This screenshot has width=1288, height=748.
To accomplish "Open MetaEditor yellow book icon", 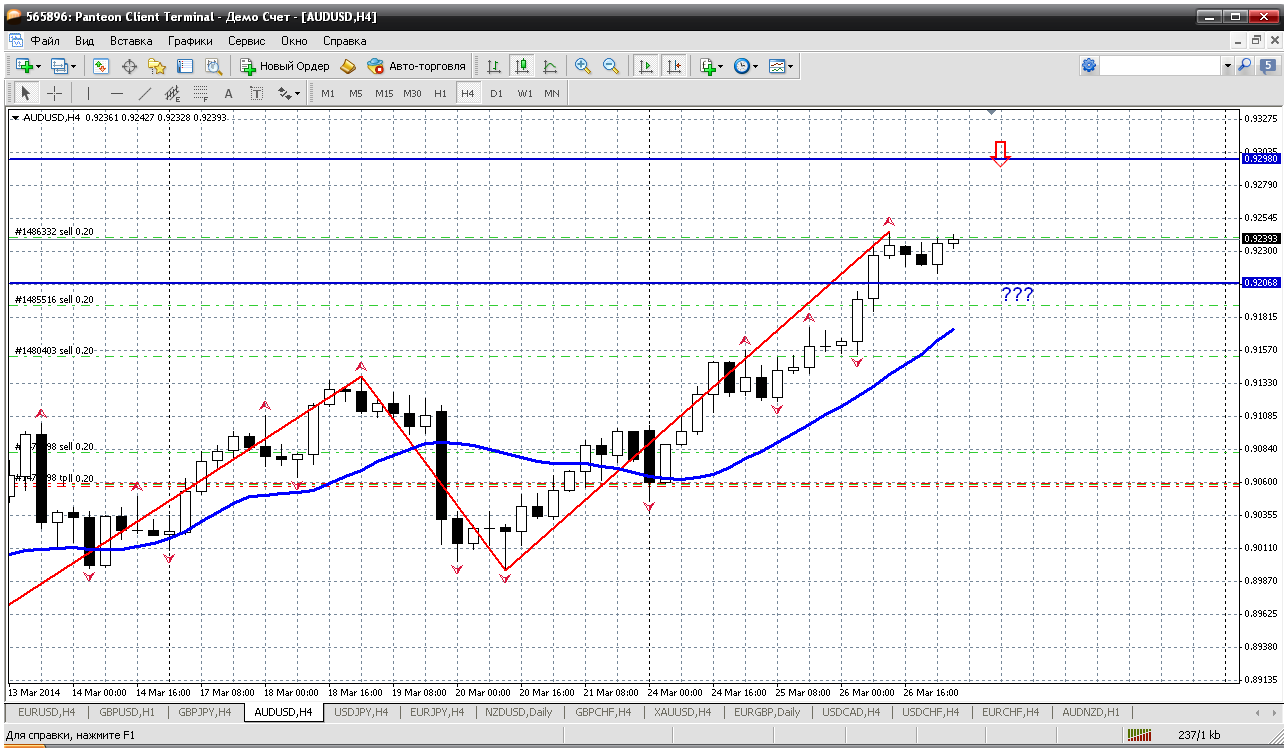I will pos(348,66).
